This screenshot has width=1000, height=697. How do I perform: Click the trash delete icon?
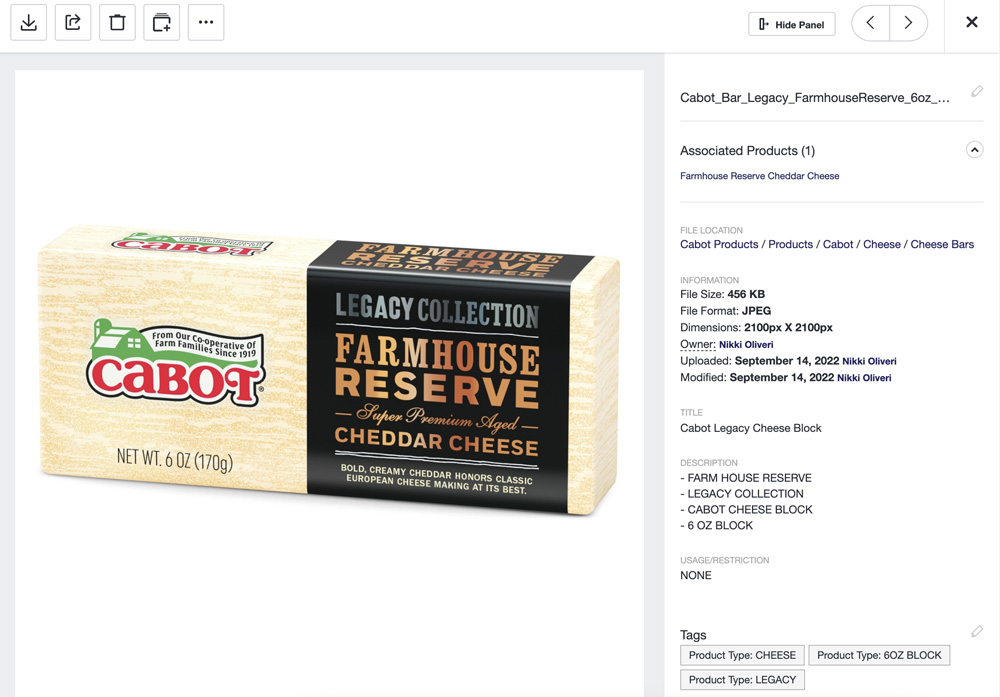click(117, 23)
